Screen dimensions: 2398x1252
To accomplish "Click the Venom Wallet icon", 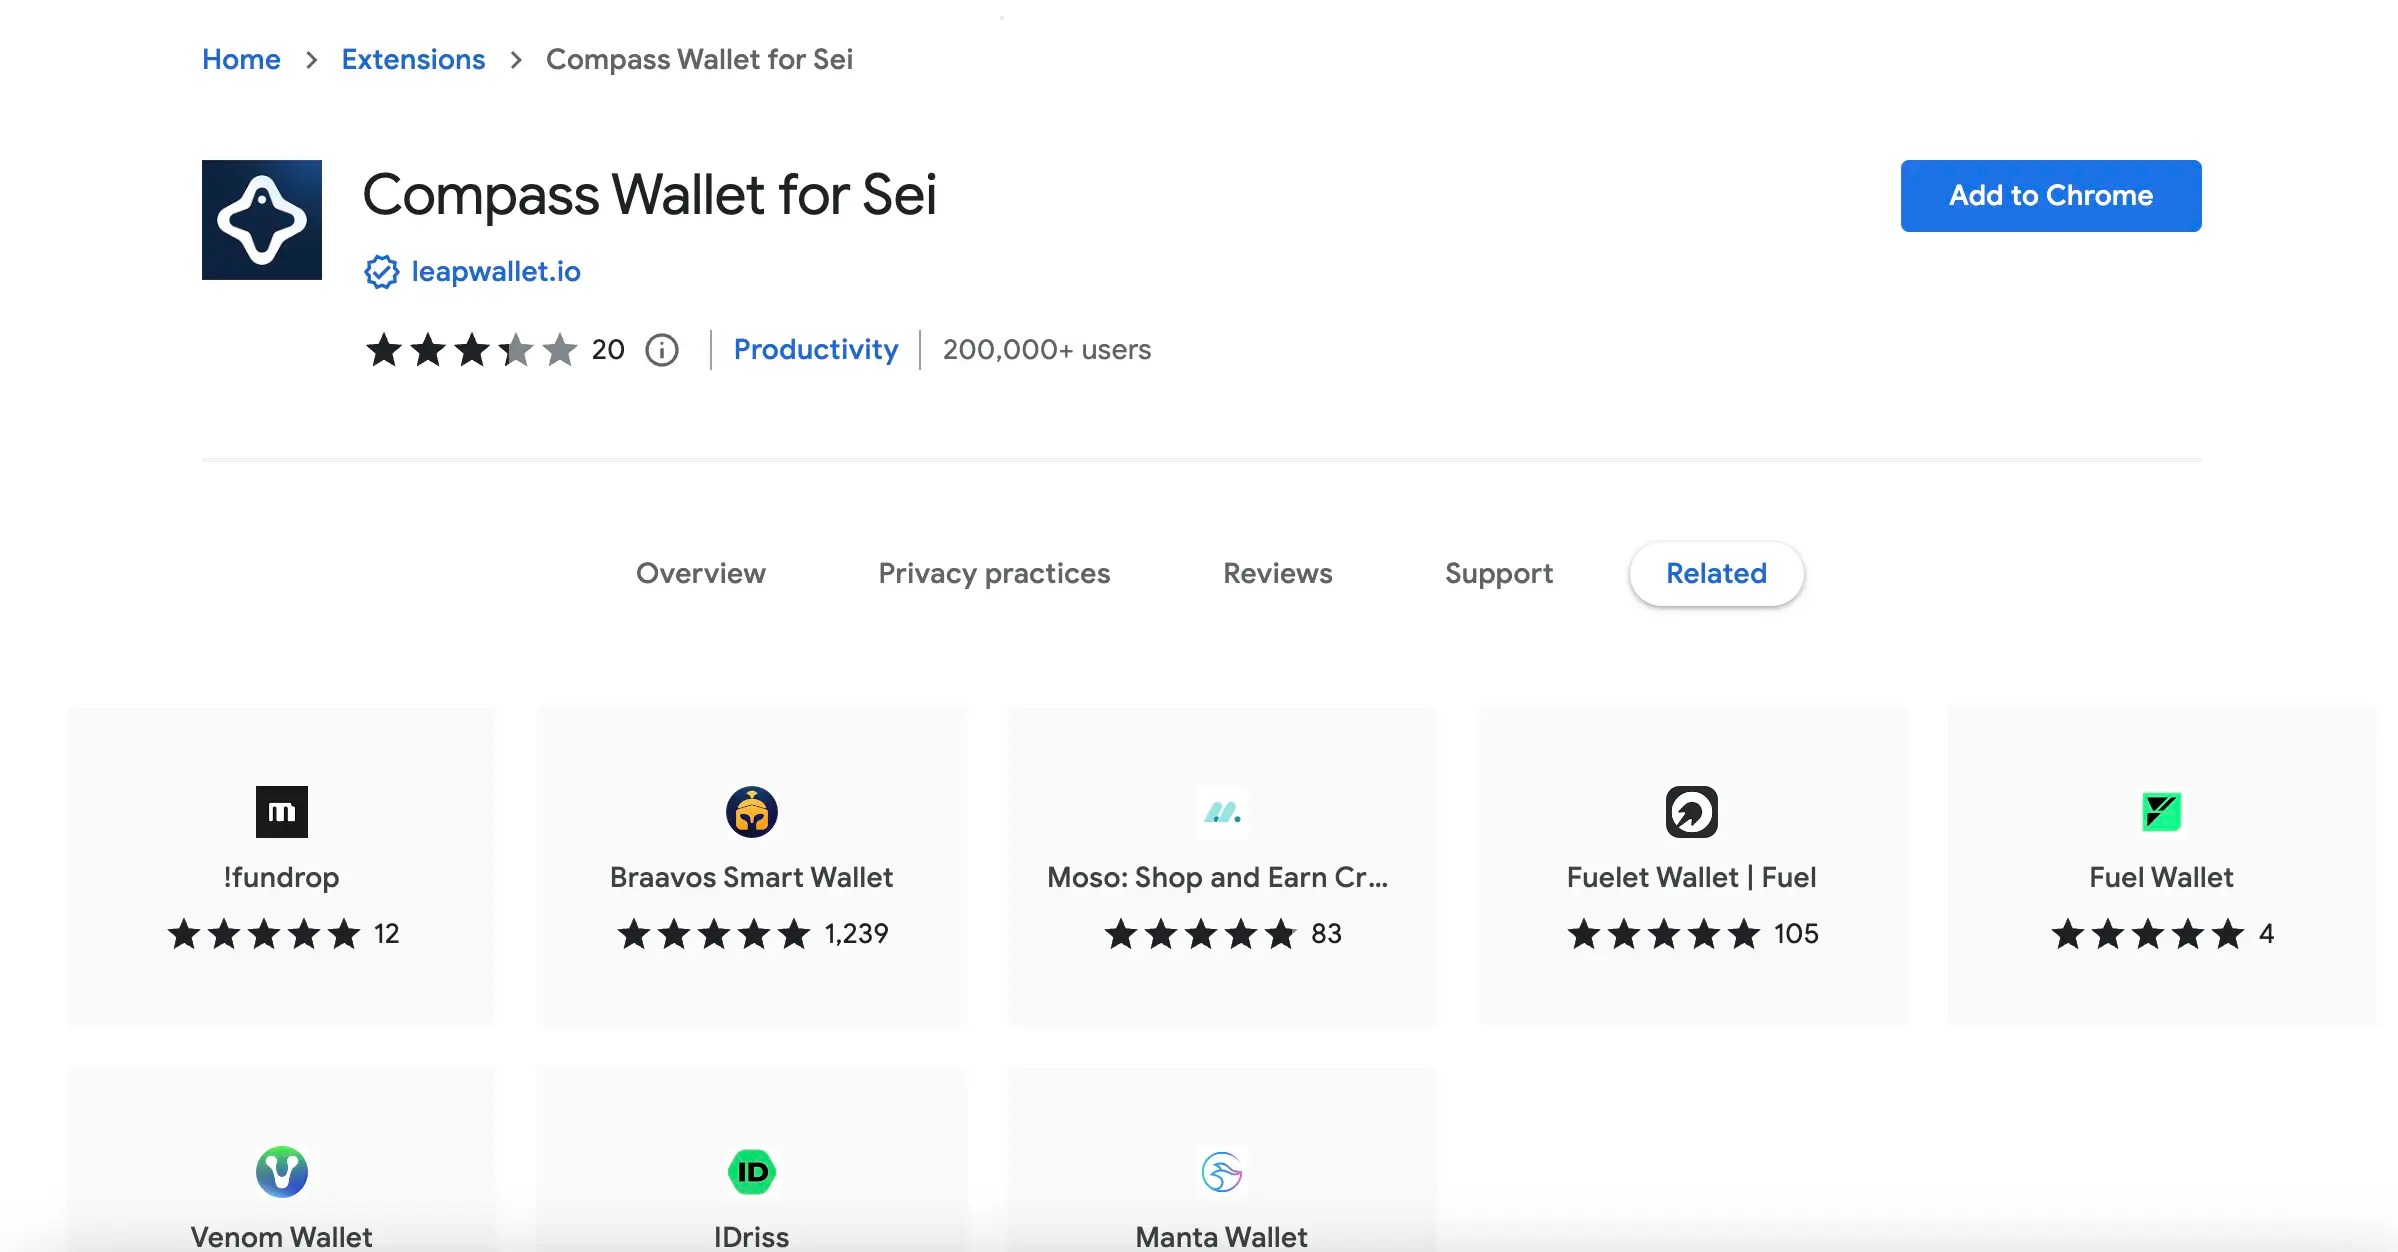I will tap(282, 1172).
